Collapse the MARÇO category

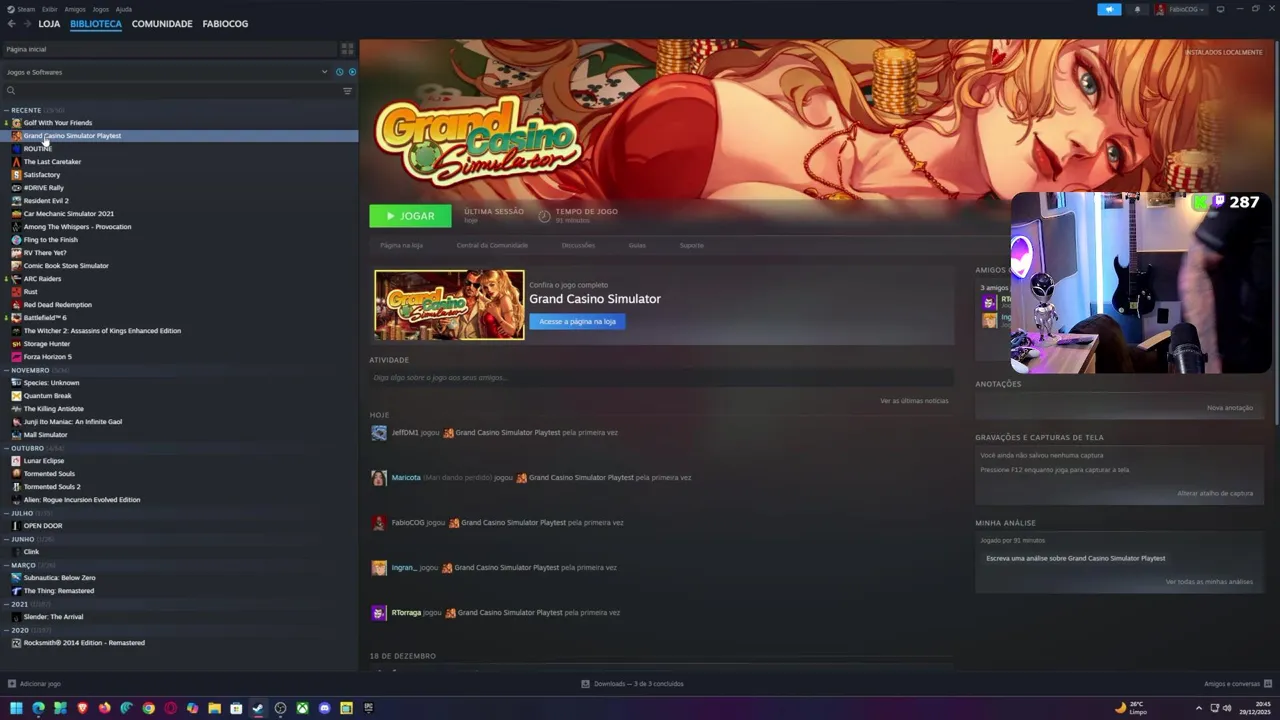(6, 565)
